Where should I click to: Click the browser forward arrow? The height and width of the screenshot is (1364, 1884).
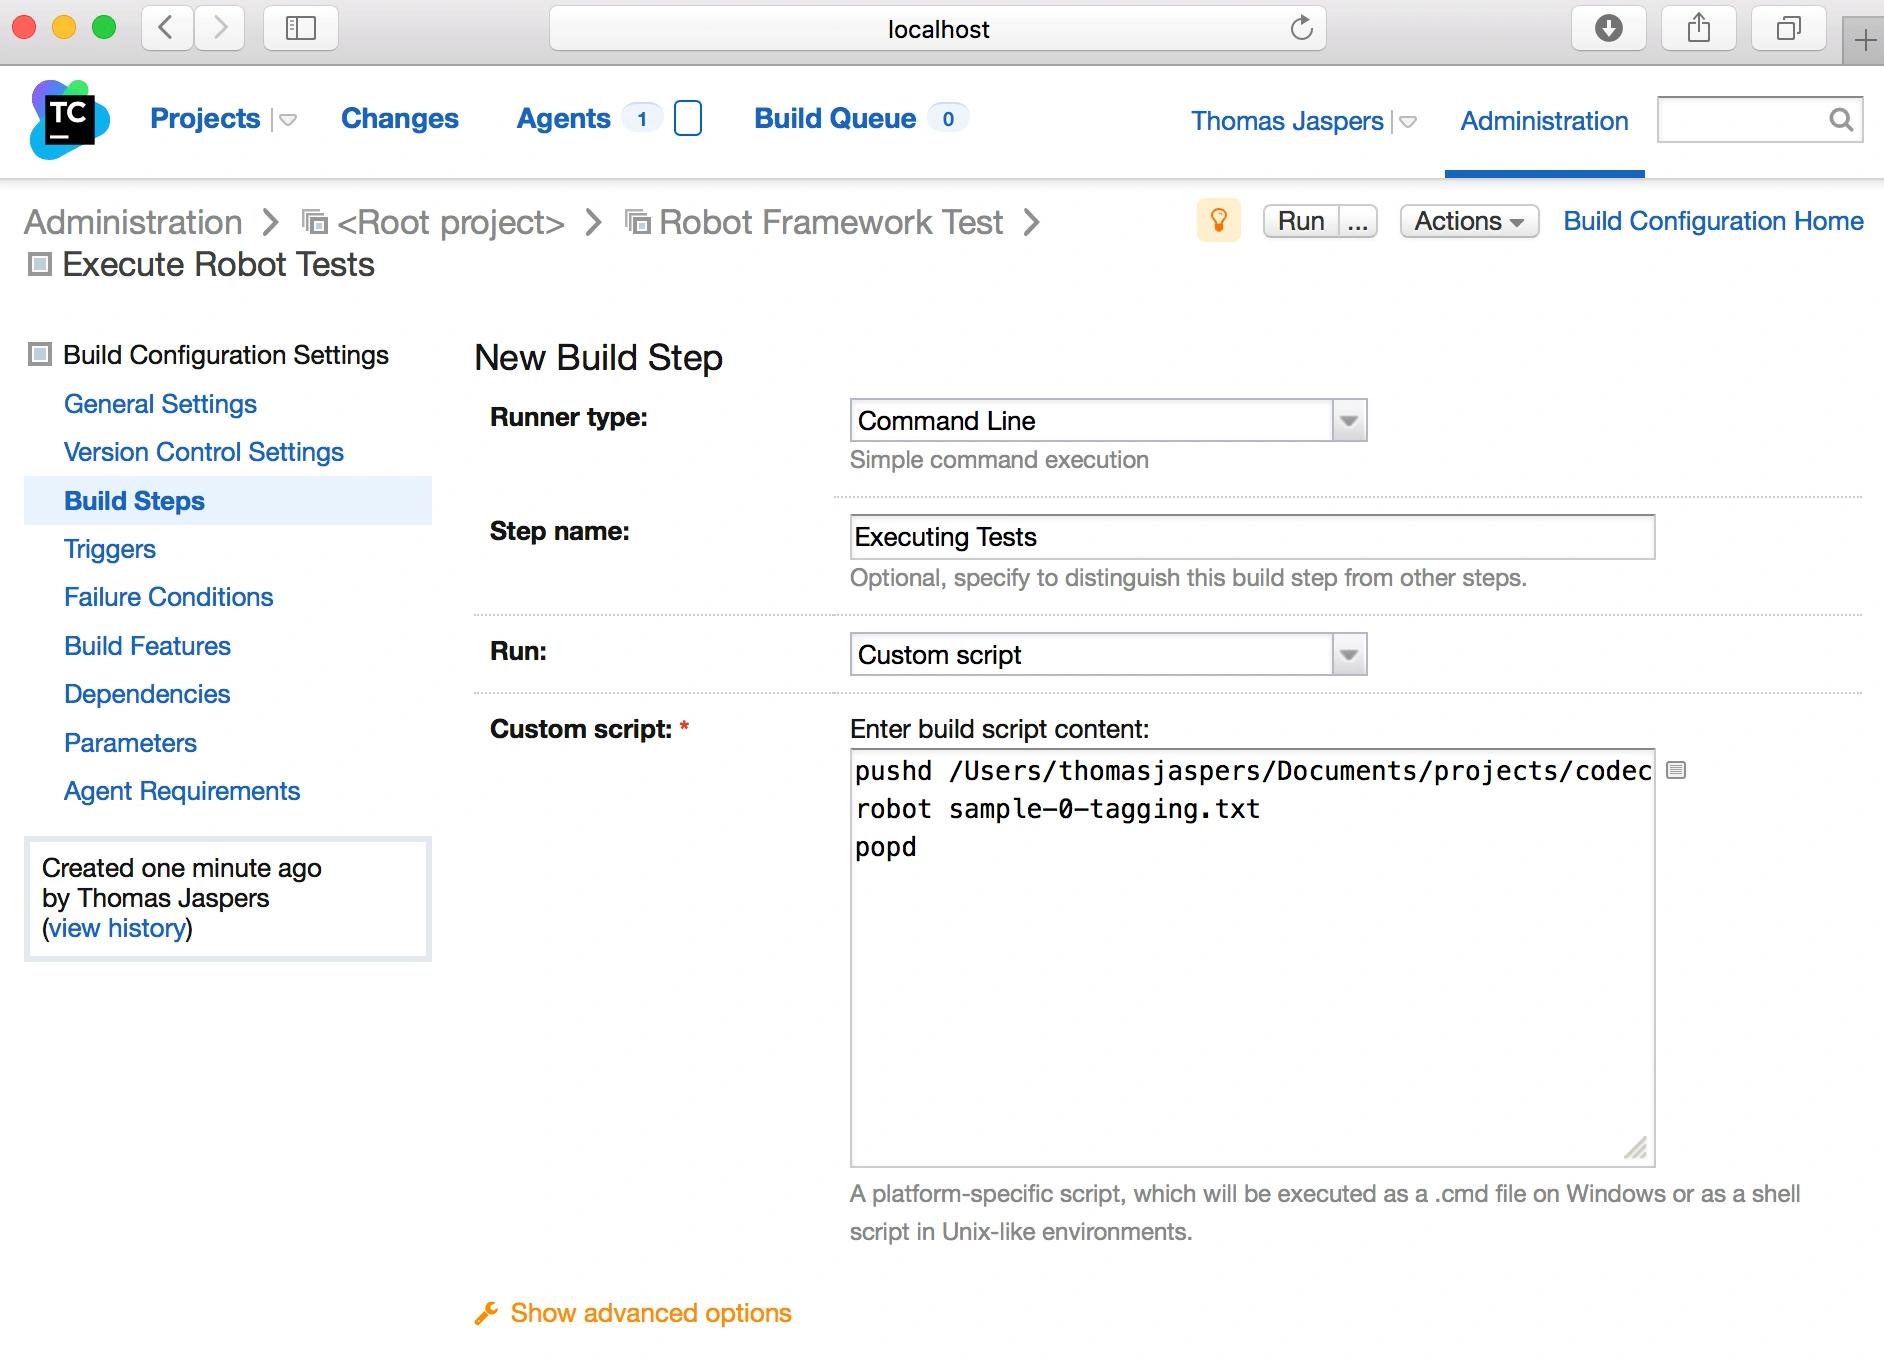220,28
